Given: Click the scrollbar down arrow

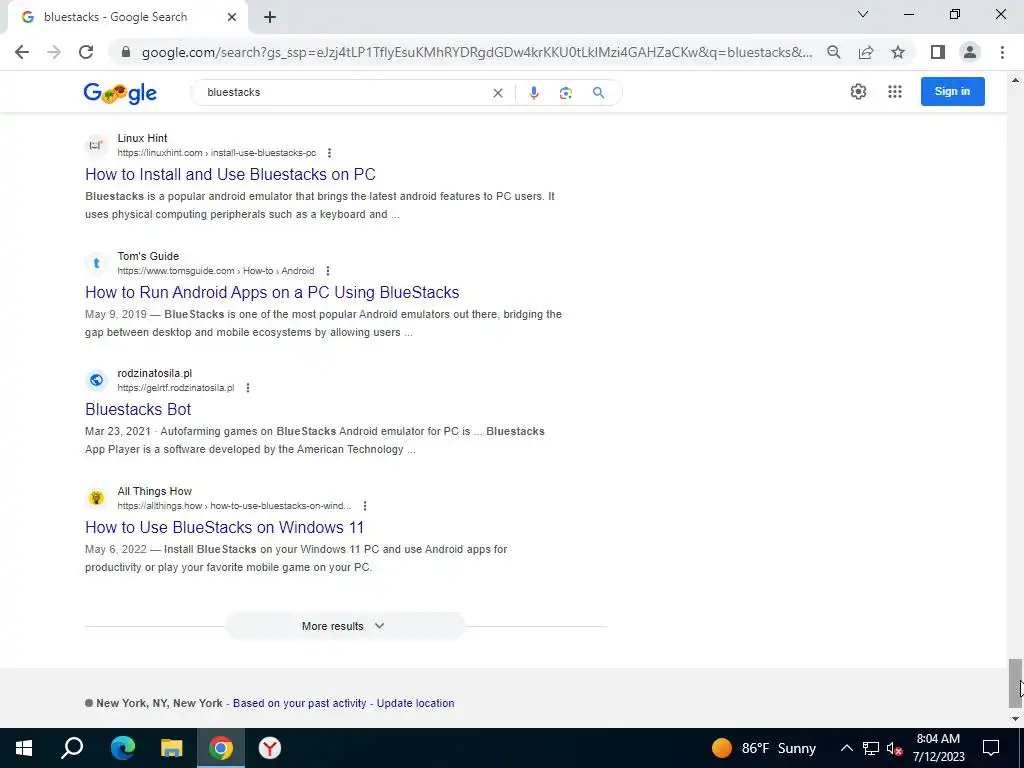Looking at the screenshot, I should point(1015,719).
